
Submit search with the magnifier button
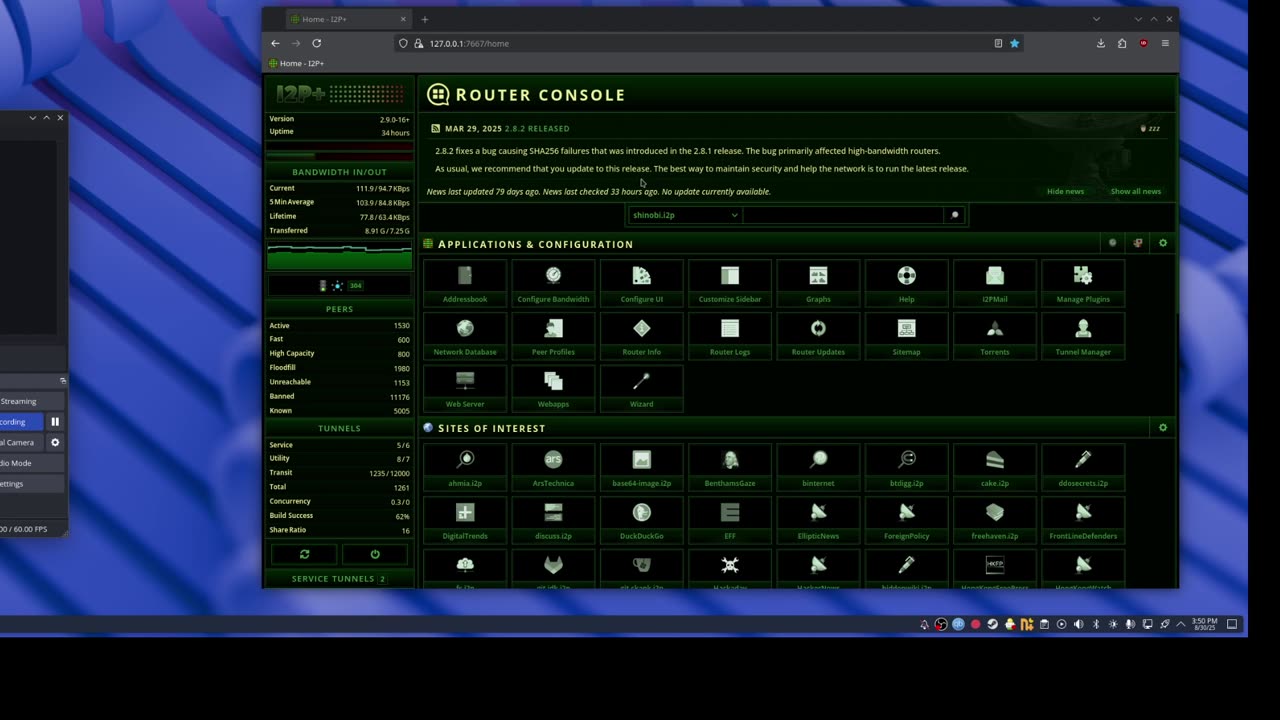(955, 215)
